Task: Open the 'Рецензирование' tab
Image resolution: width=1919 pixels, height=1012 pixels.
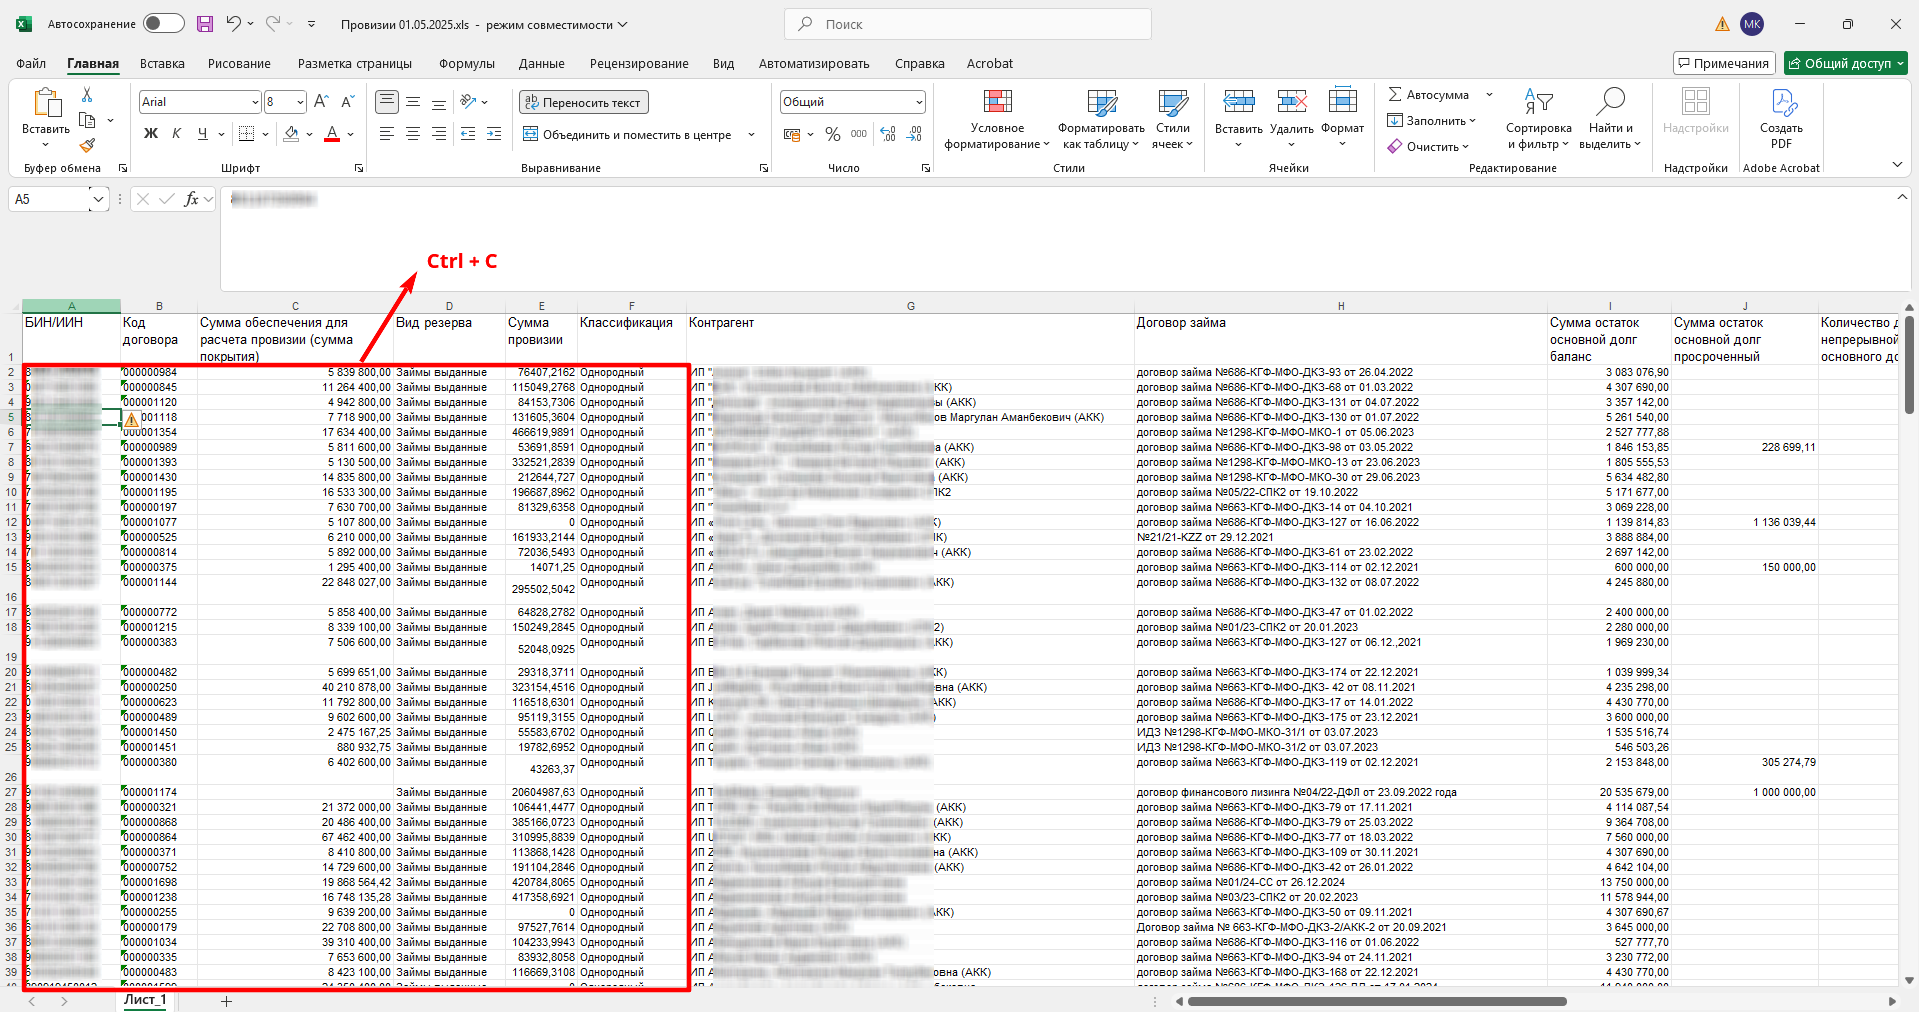Action: [639, 63]
